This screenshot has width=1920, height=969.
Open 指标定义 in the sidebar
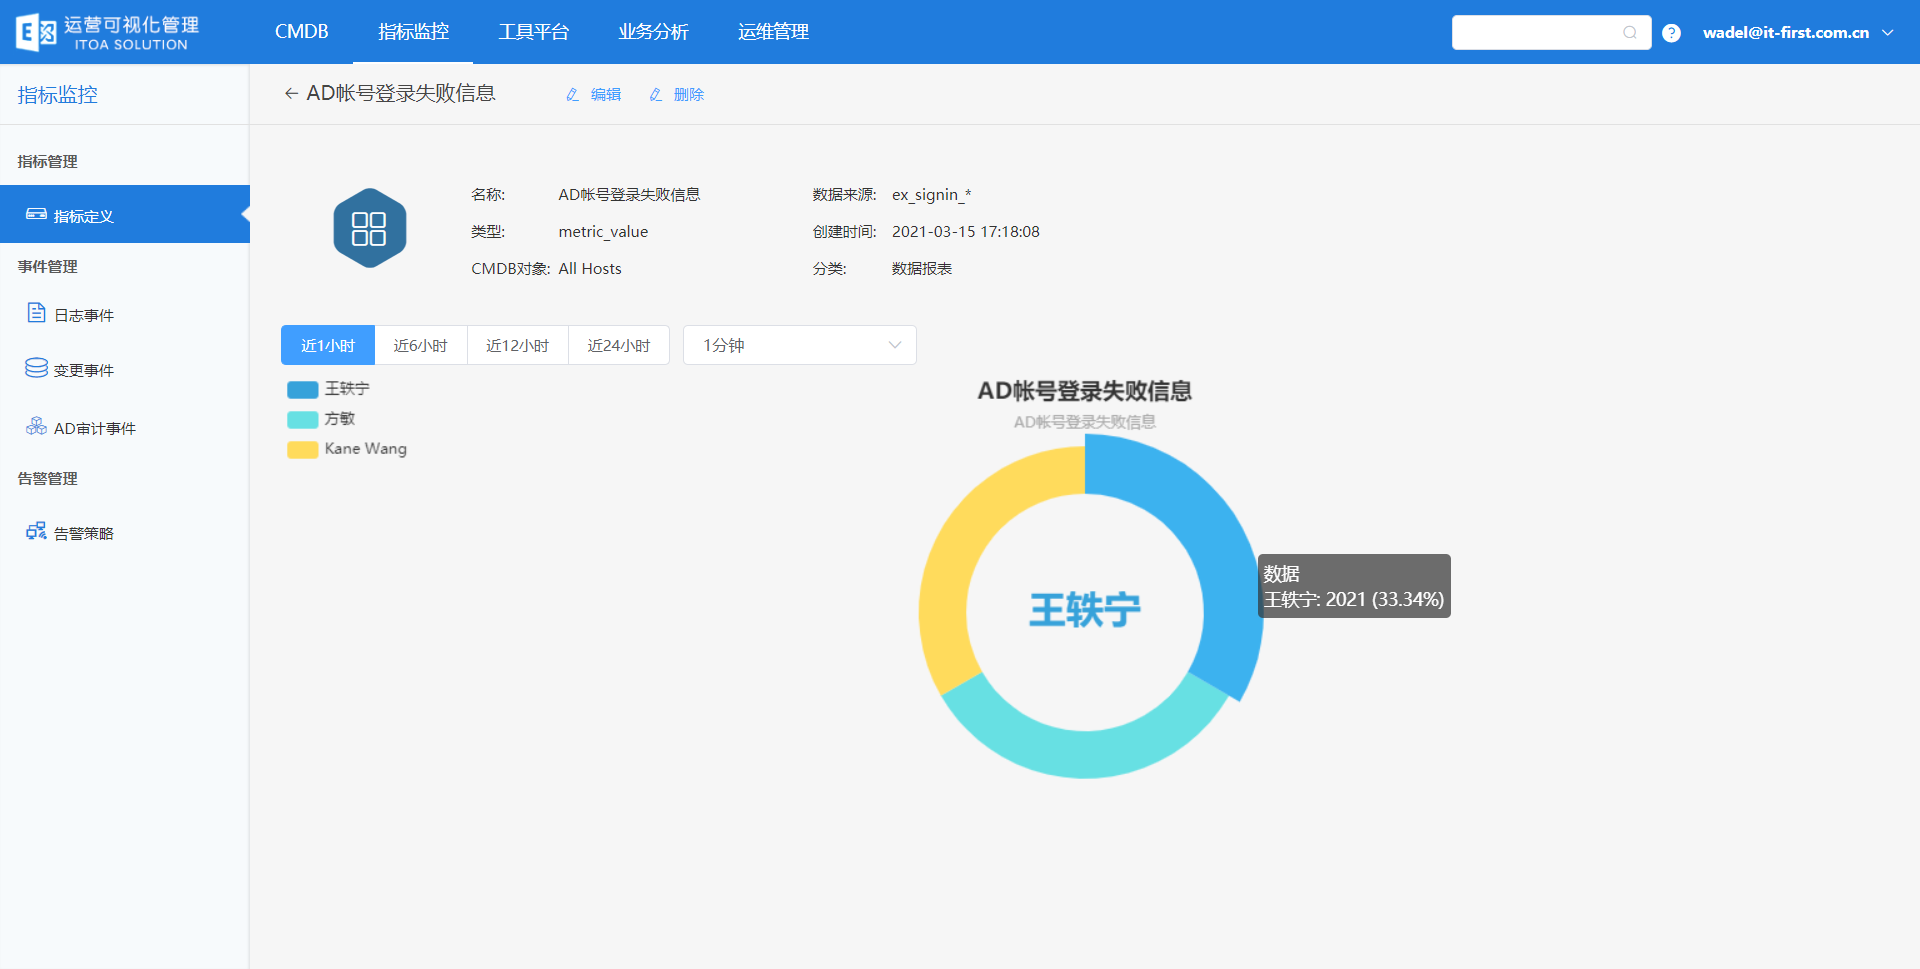click(x=125, y=214)
